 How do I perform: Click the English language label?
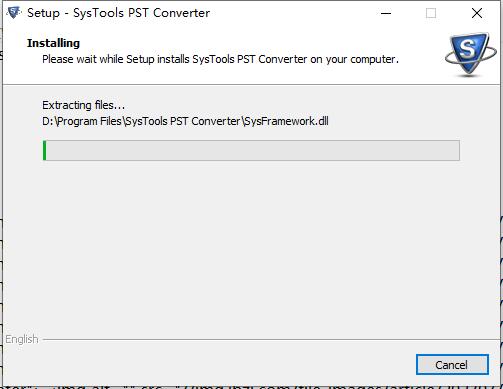click(22, 339)
